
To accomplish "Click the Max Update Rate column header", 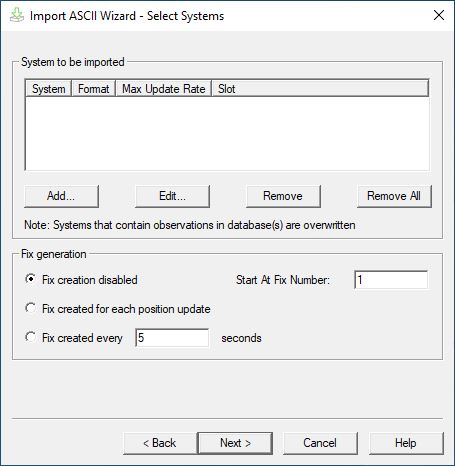I will coord(163,89).
